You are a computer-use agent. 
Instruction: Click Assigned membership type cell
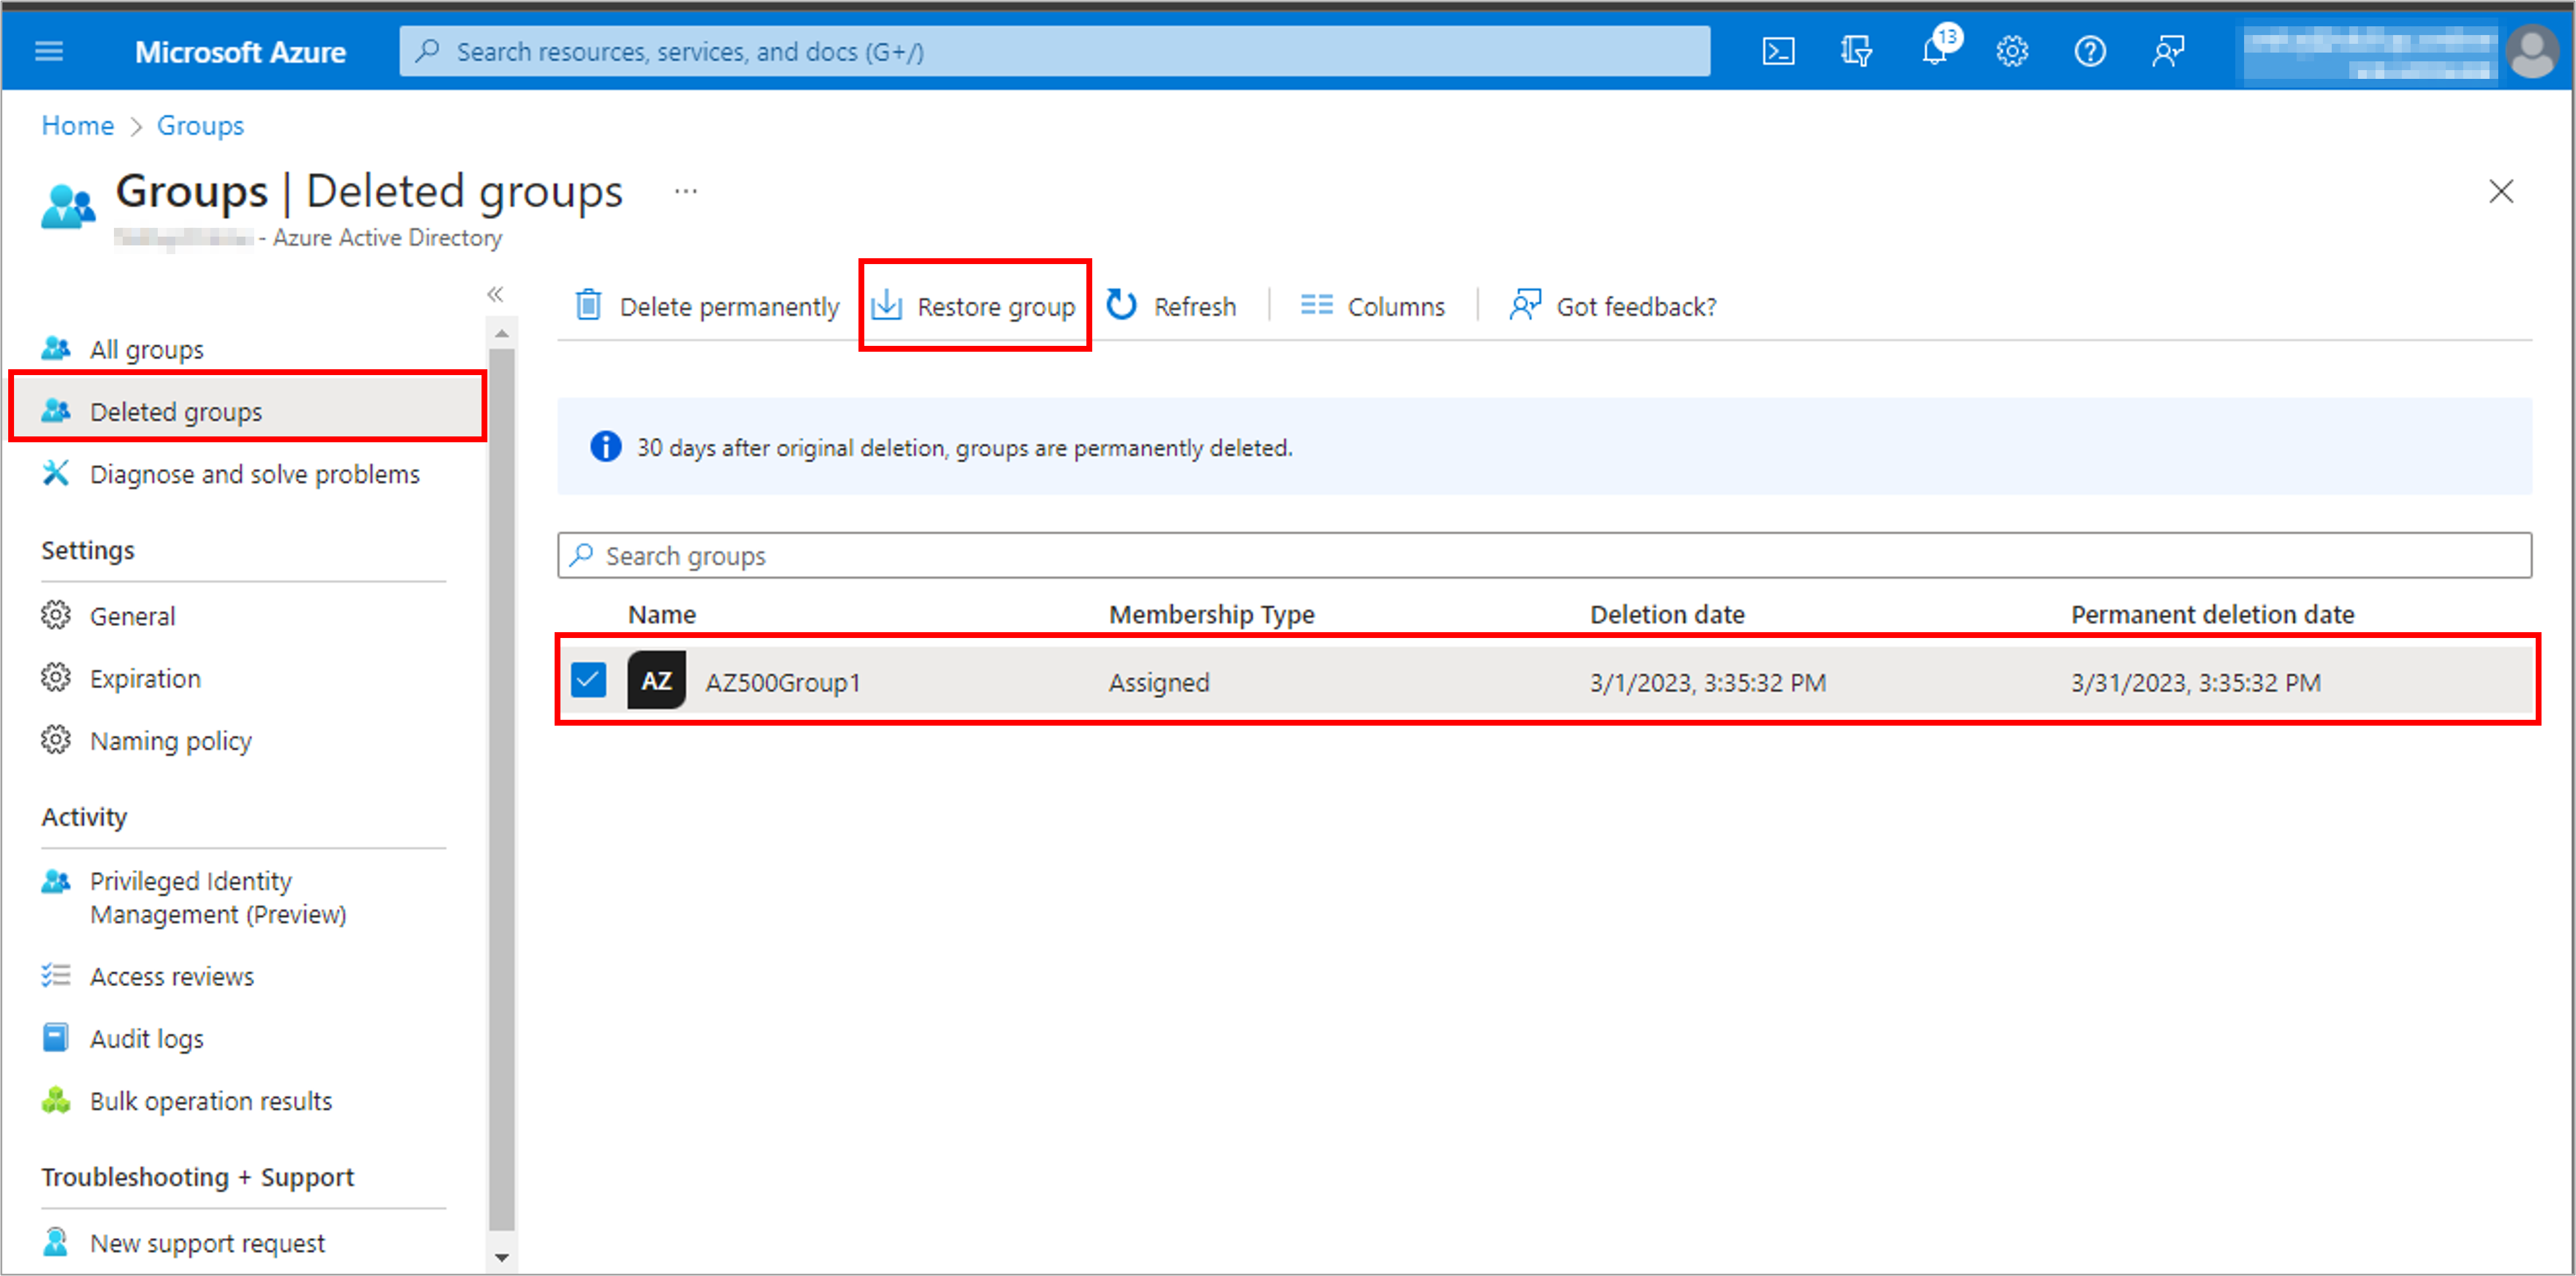[x=1159, y=682]
